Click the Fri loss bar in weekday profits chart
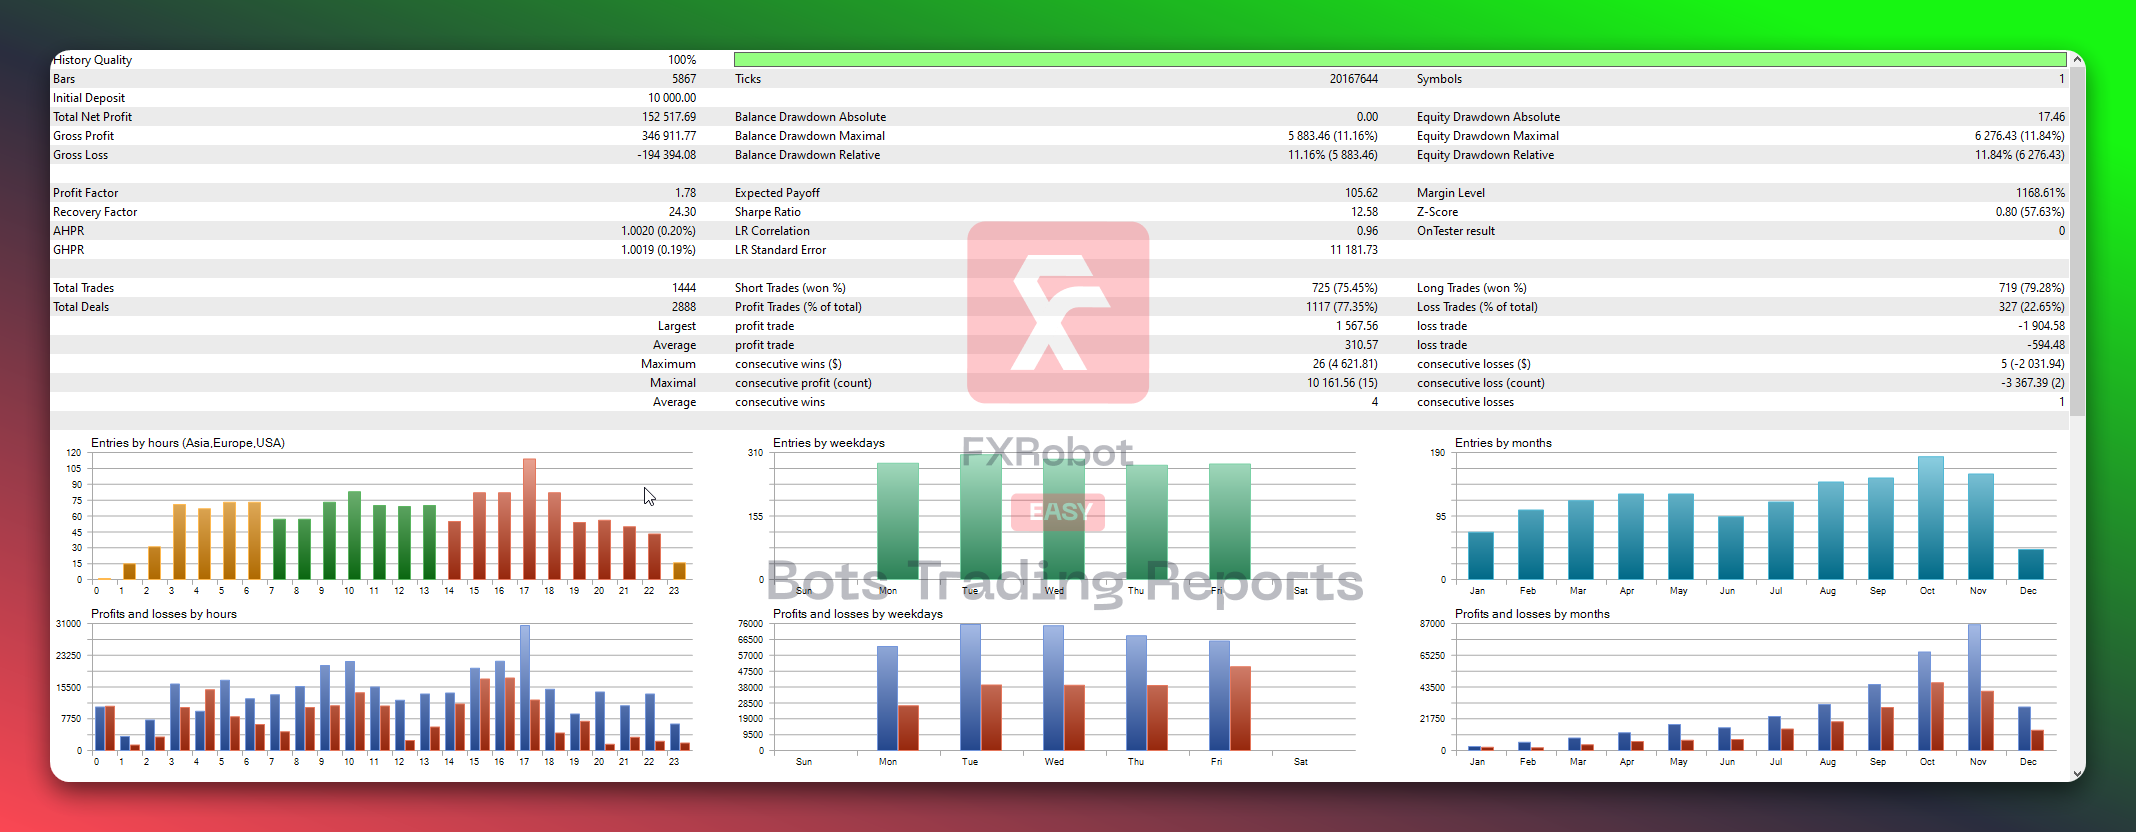This screenshot has width=2136, height=832. click(x=1240, y=708)
